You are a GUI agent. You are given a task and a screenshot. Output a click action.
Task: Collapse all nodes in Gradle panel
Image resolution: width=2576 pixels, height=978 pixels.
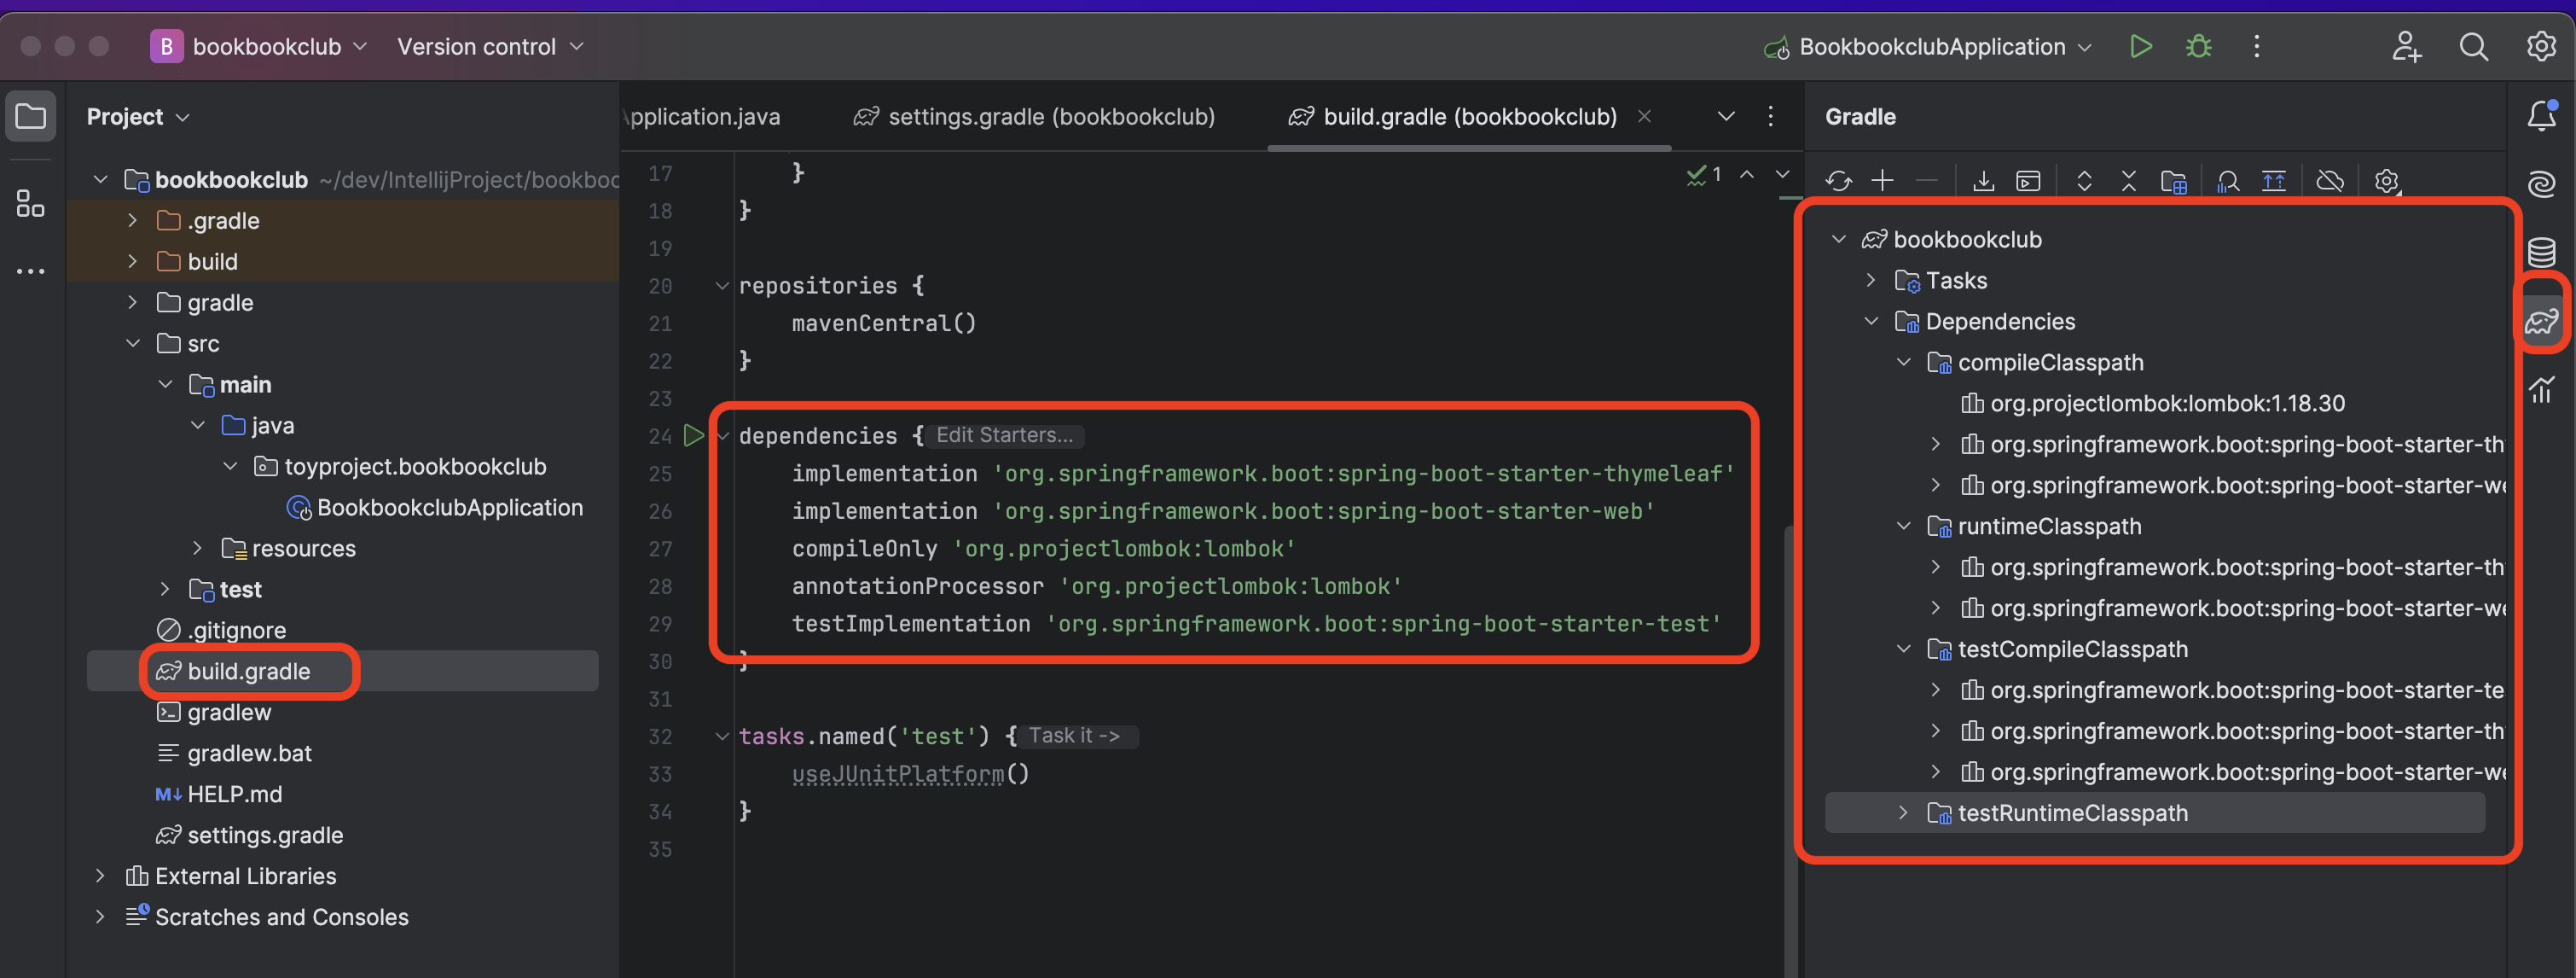click(x=2128, y=181)
